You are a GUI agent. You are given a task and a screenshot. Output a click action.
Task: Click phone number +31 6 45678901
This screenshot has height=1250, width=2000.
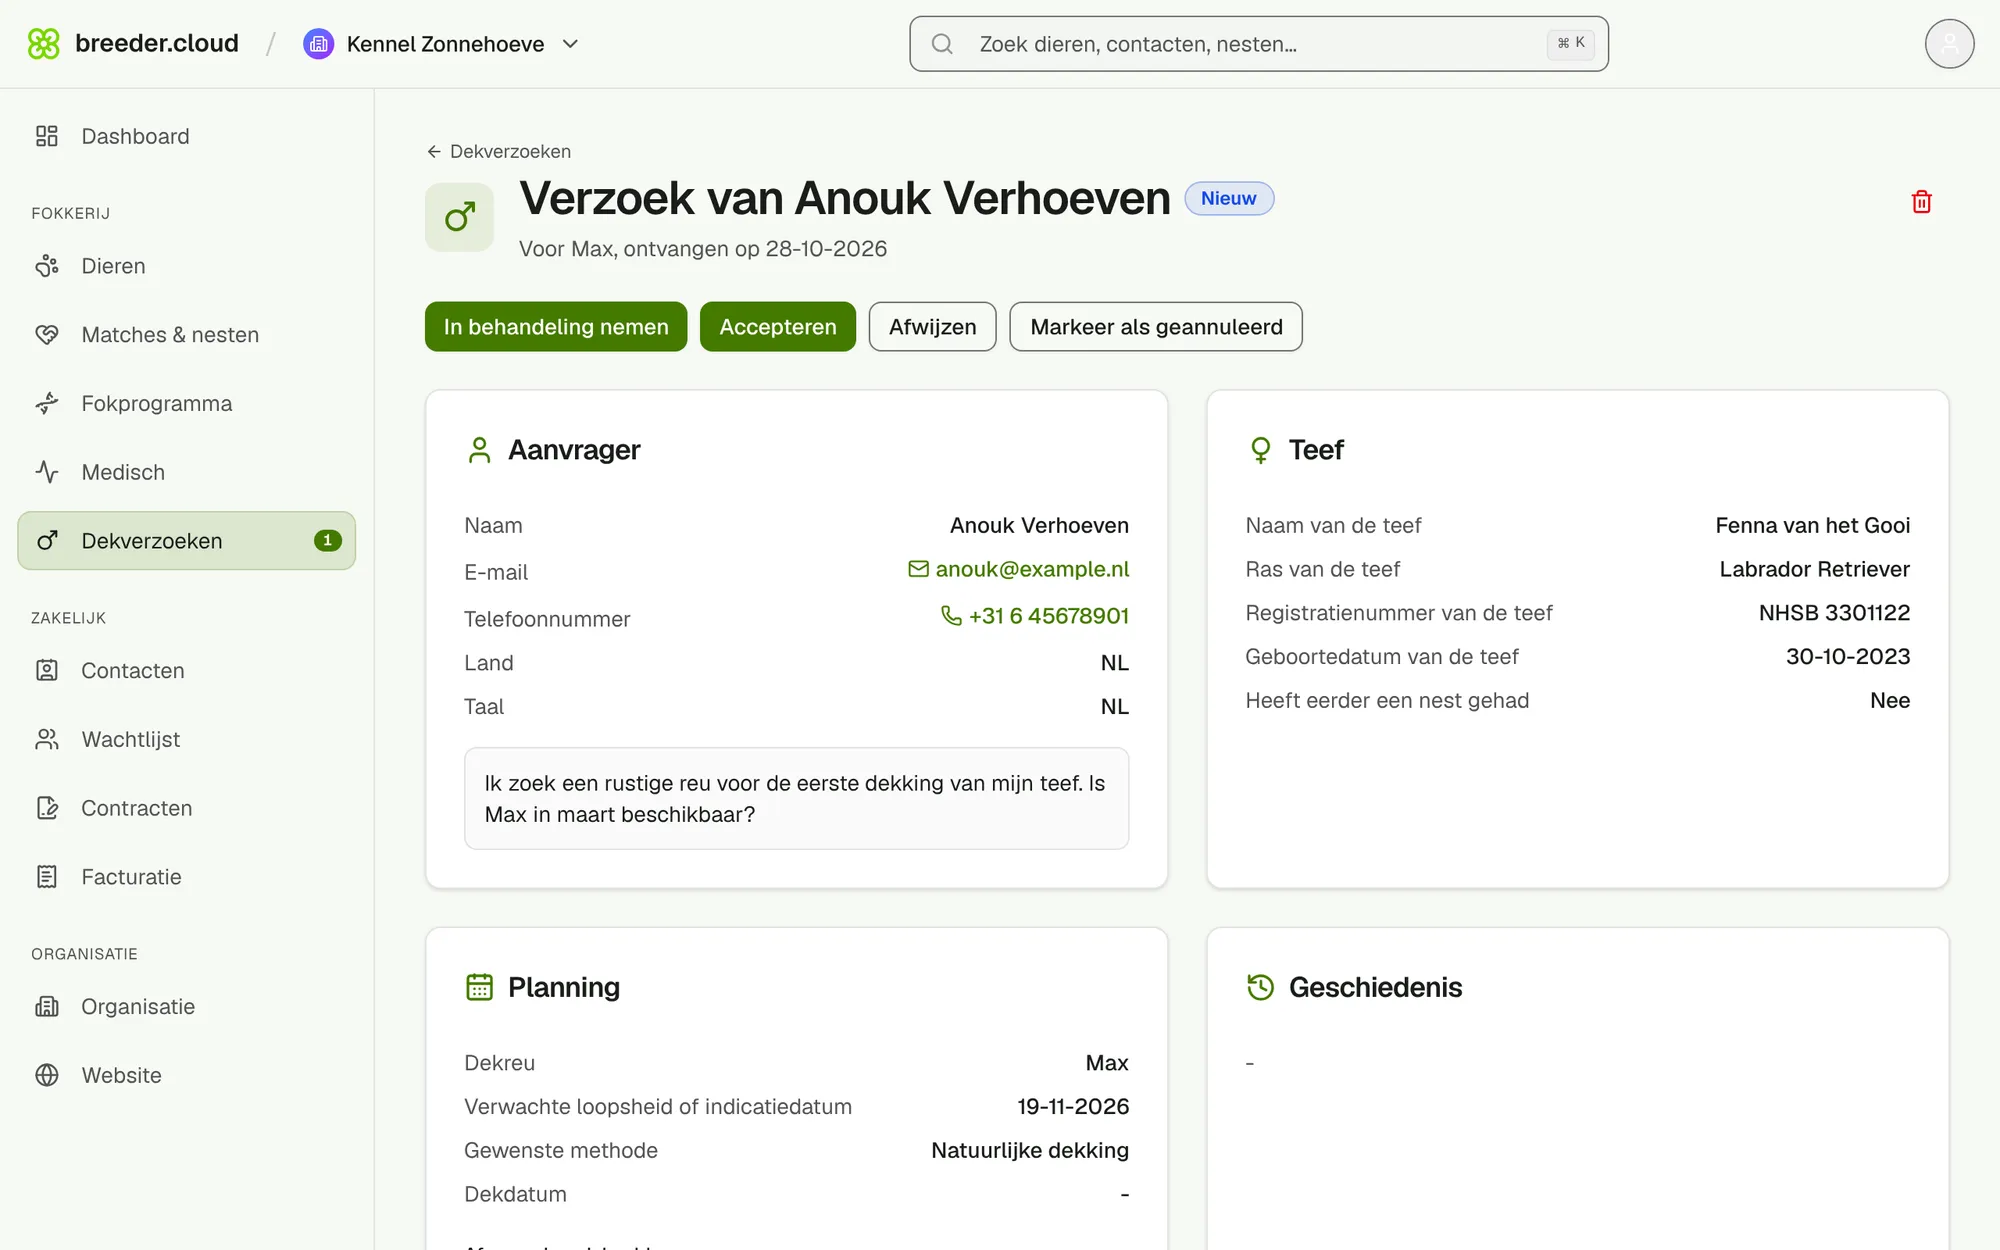[1035, 616]
